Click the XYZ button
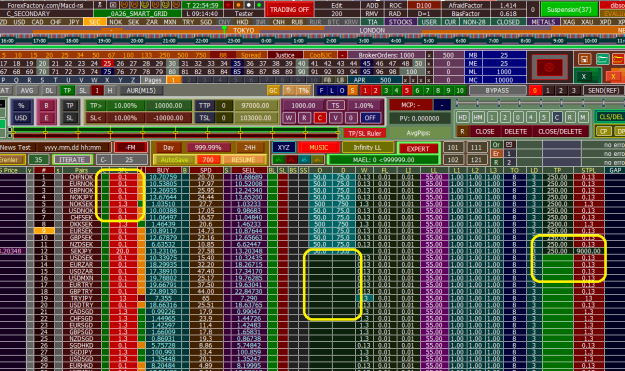Viewport: 625px width, 371px height. [x=283, y=147]
